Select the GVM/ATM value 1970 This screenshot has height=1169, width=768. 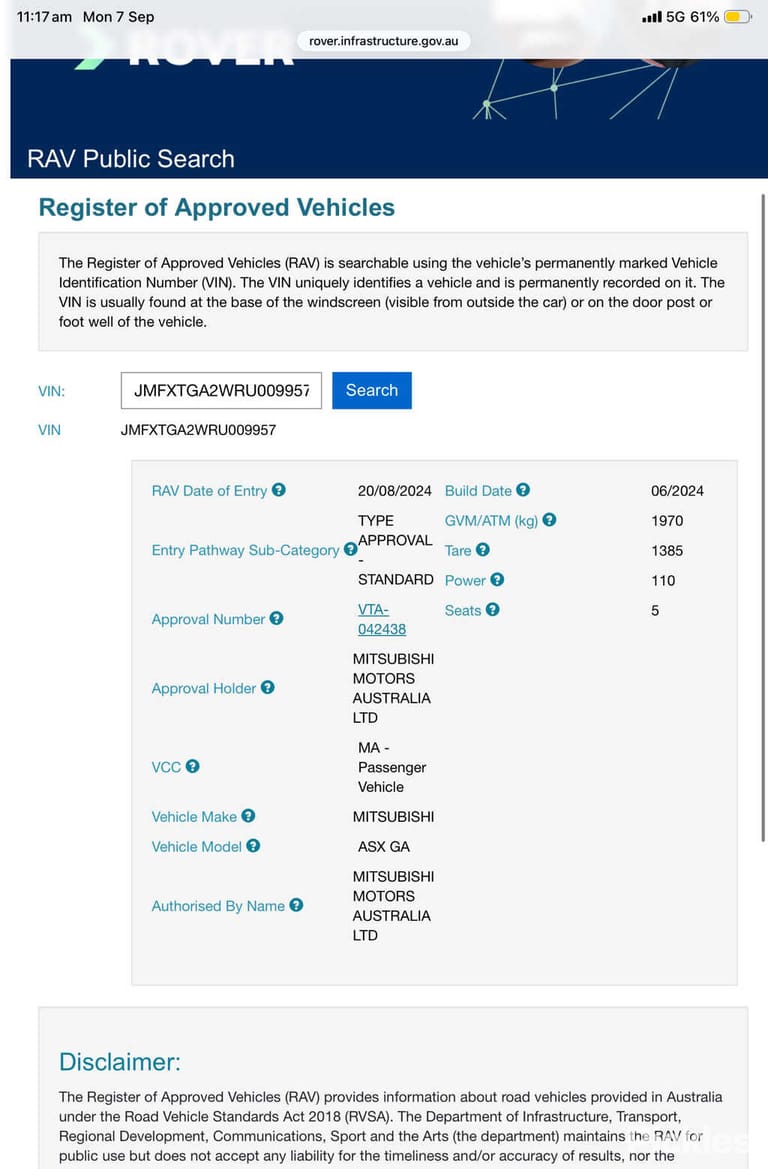(667, 520)
